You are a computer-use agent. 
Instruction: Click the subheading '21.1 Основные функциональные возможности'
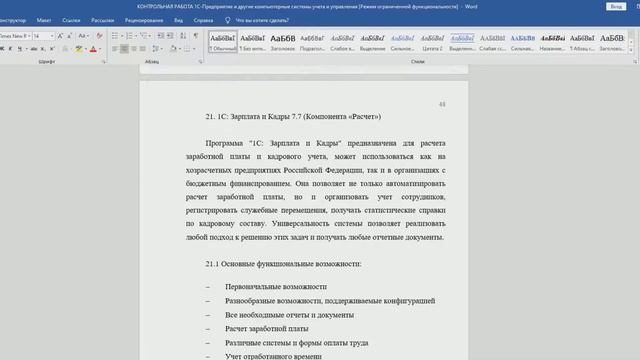283,264
